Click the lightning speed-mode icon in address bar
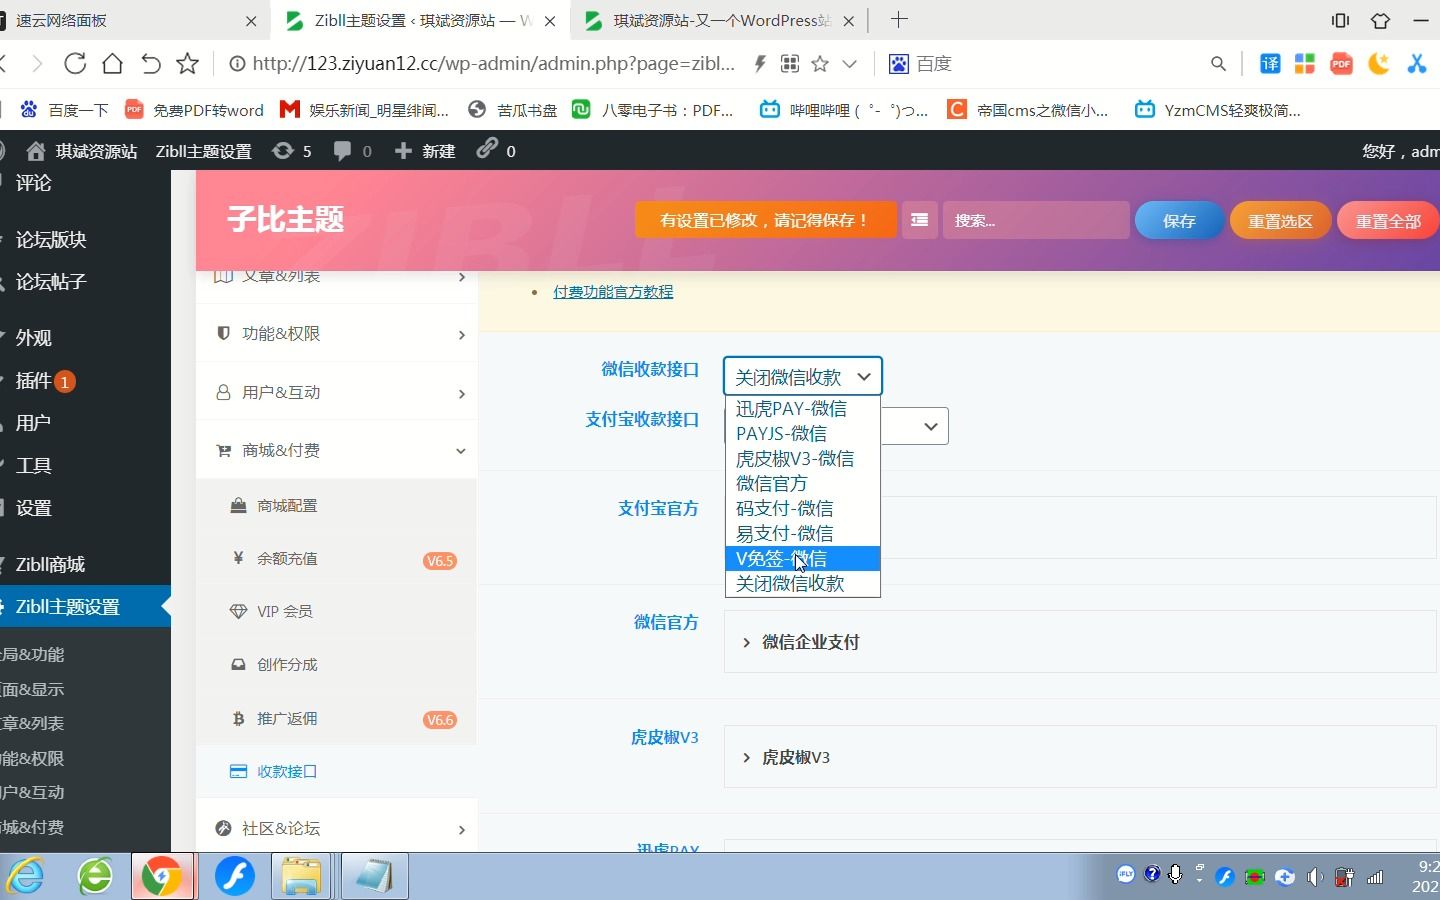This screenshot has width=1440, height=900. (x=760, y=64)
